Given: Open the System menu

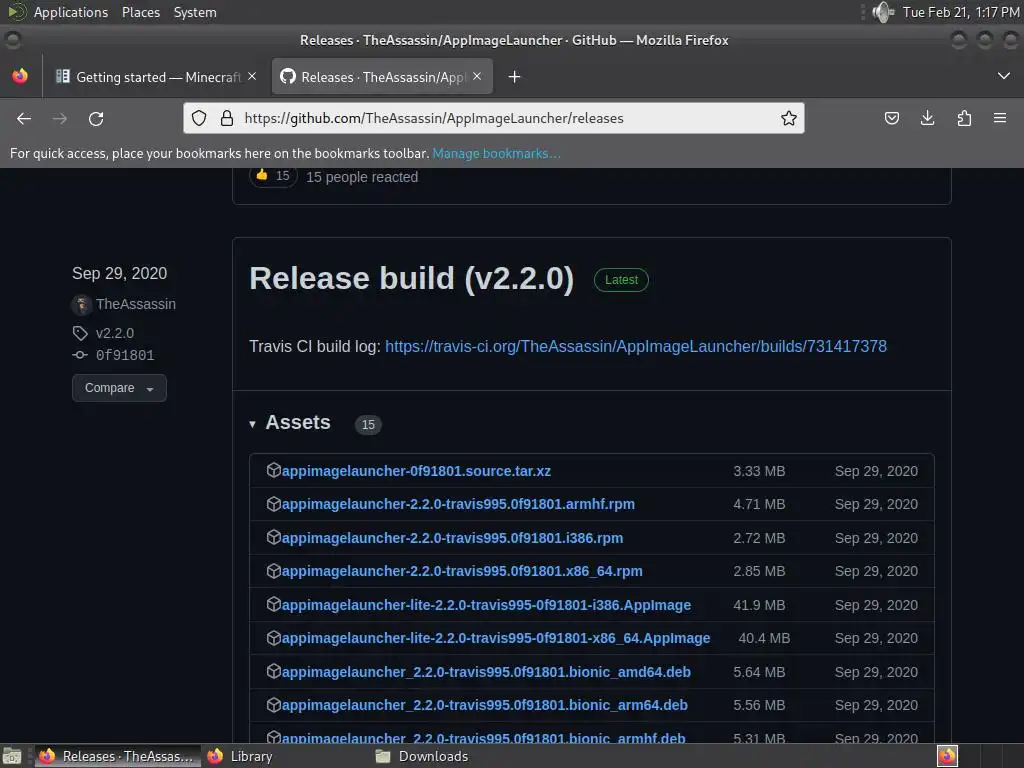Looking at the screenshot, I should pyautogui.click(x=195, y=12).
